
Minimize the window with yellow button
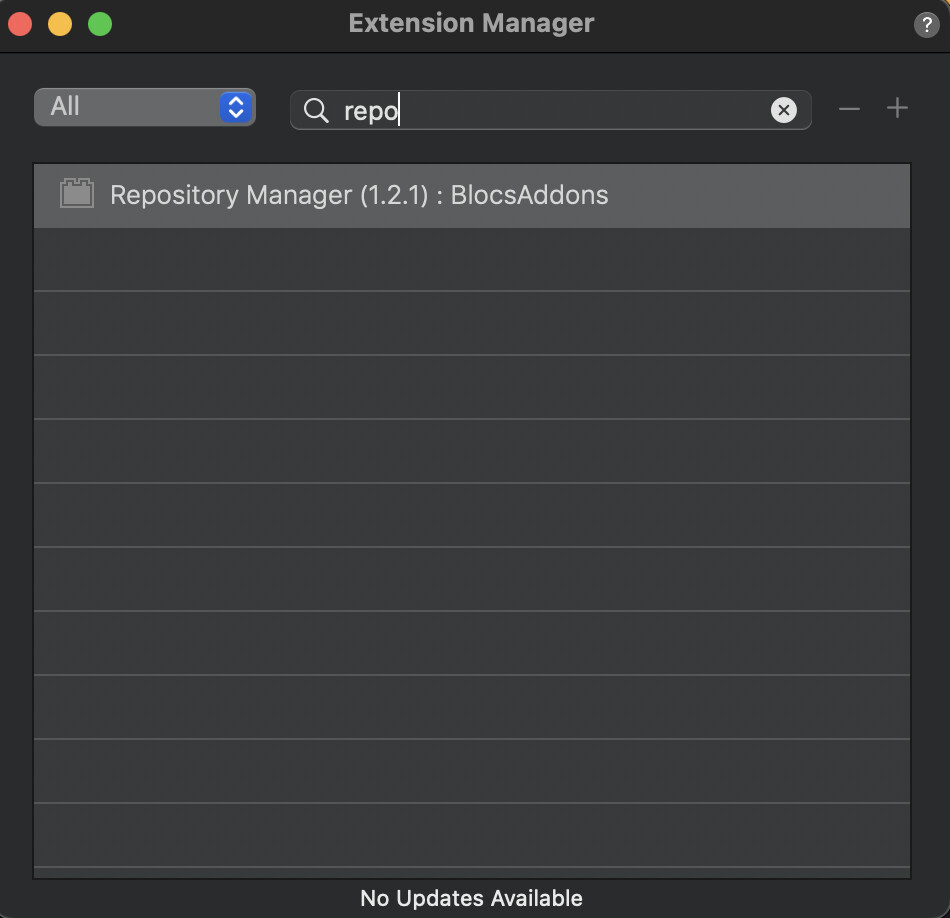pyautogui.click(x=60, y=24)
